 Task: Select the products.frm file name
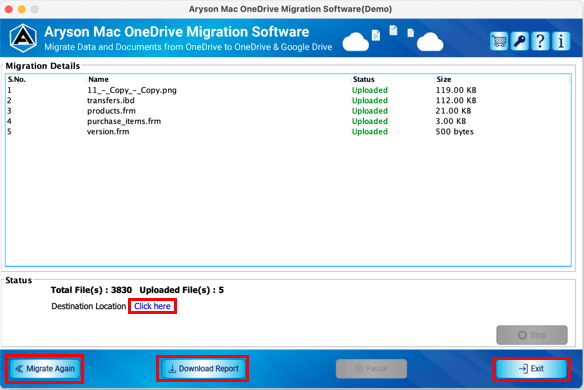111,111
